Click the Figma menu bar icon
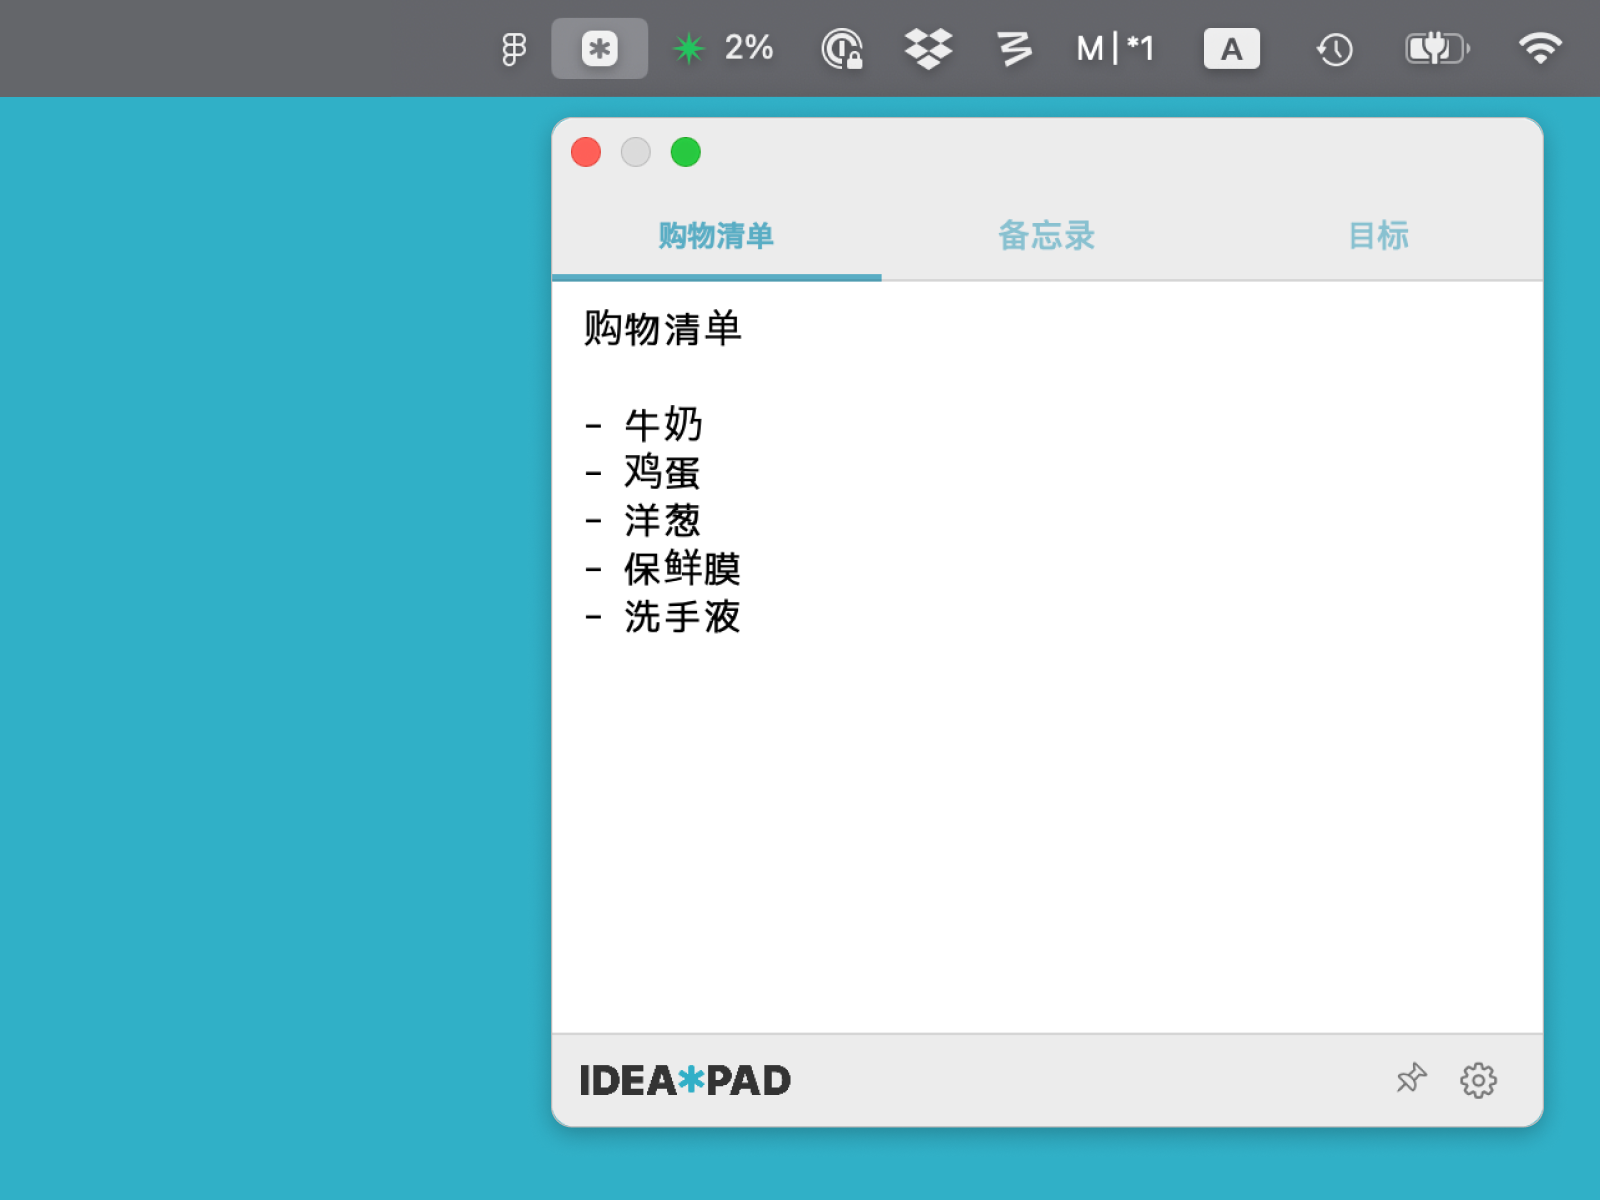Image resolution: width=1600 pixels, height=1200 pixels. pyautogui.click(x=513, y=47)
